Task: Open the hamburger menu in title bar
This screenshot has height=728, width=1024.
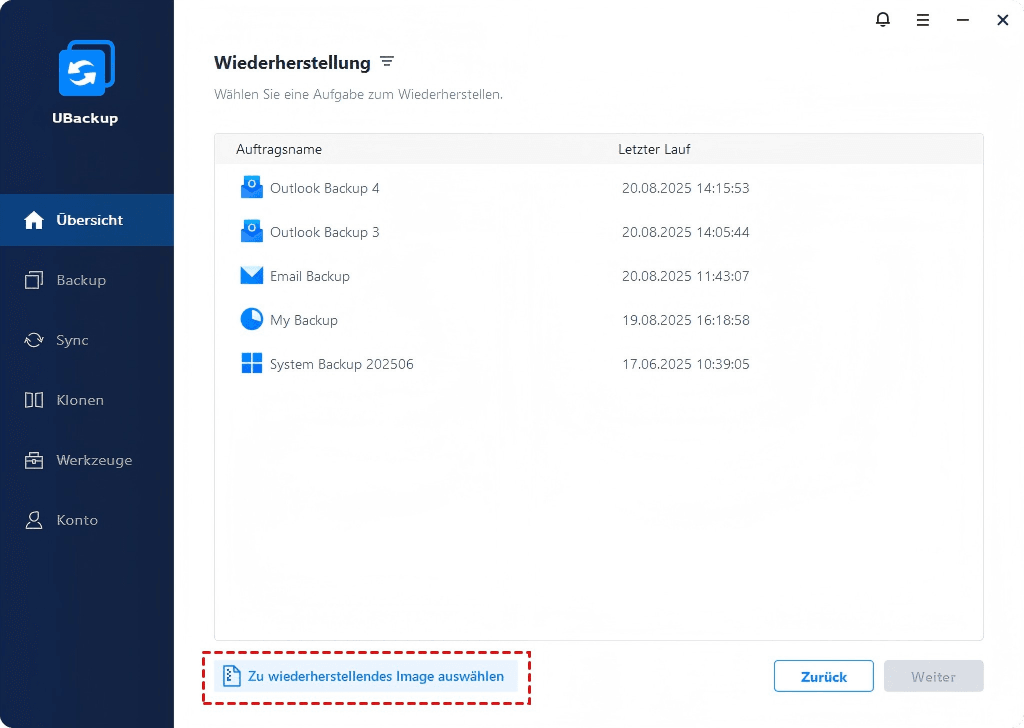Action: (923, 20)
